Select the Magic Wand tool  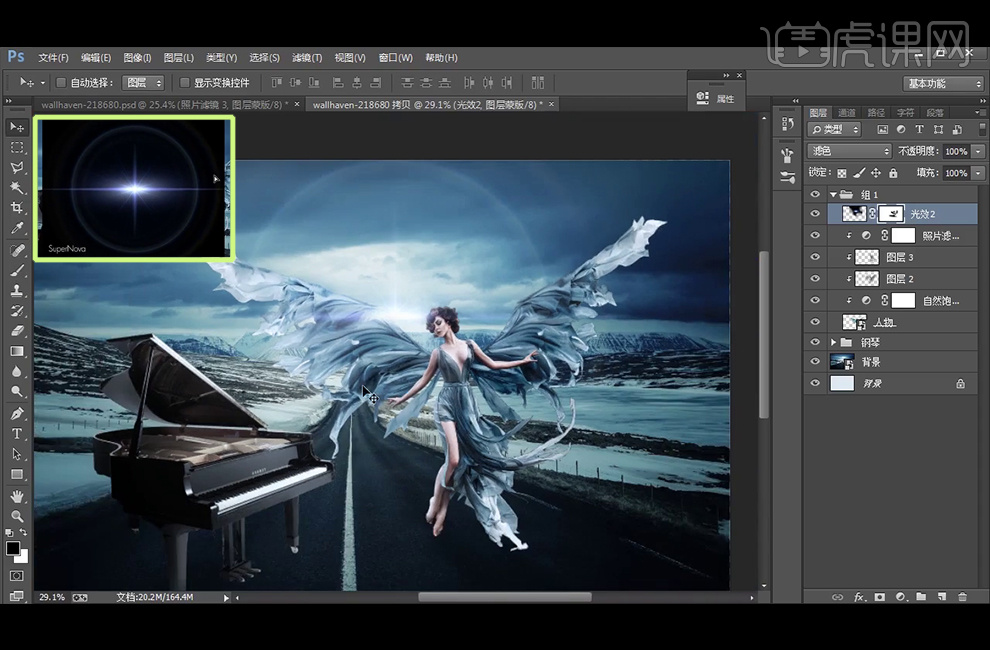click(17, 188)
